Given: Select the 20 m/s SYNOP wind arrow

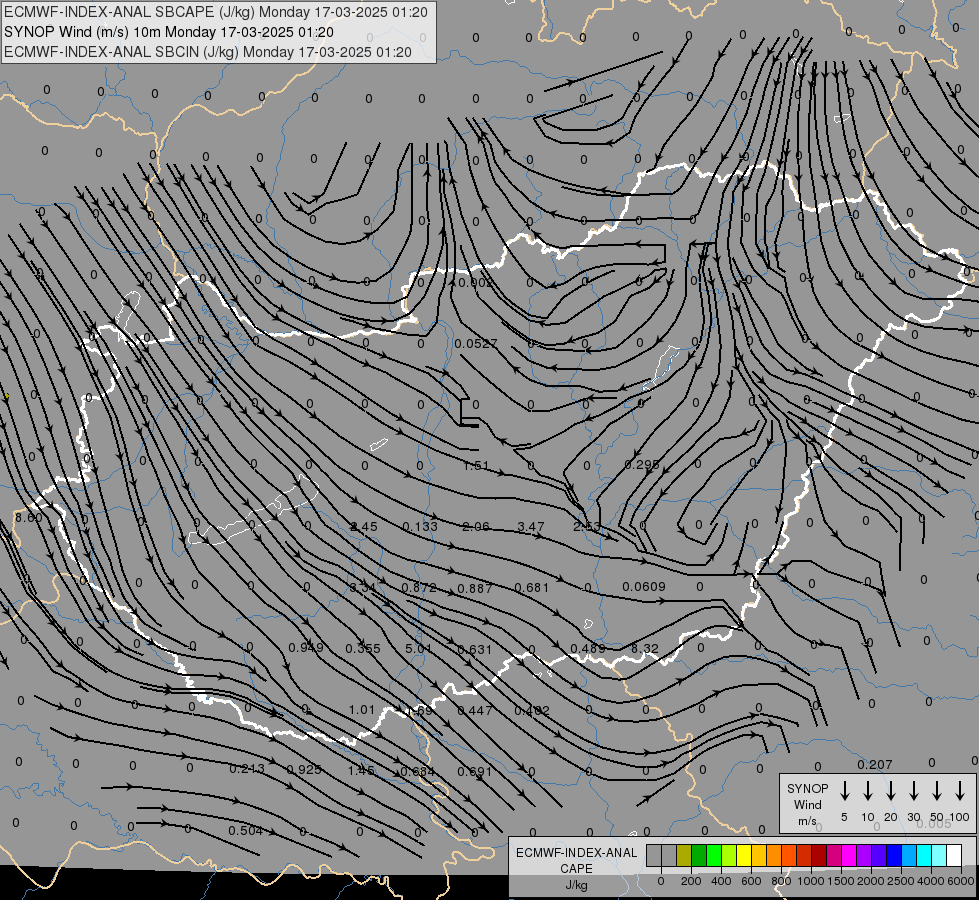Looking at the screenshot, I should [x=890, y=791].
